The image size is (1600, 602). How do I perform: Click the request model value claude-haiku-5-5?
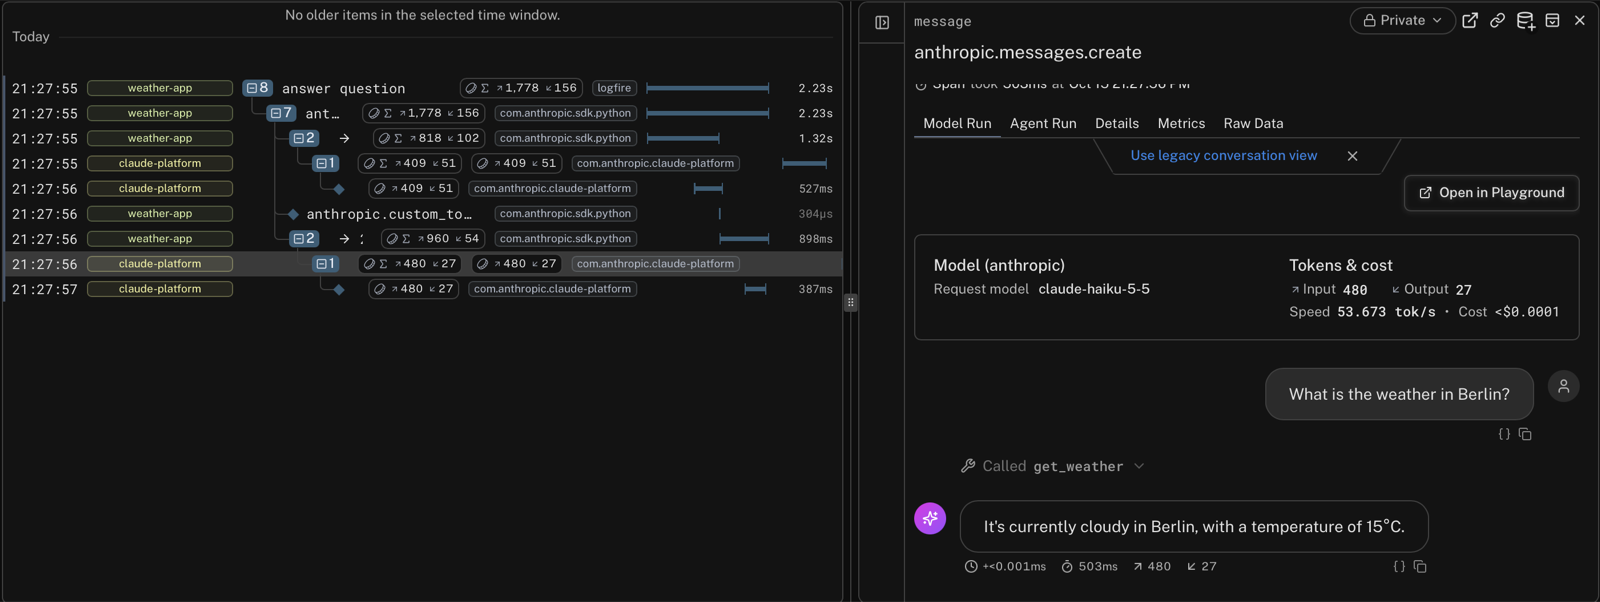1094,289
